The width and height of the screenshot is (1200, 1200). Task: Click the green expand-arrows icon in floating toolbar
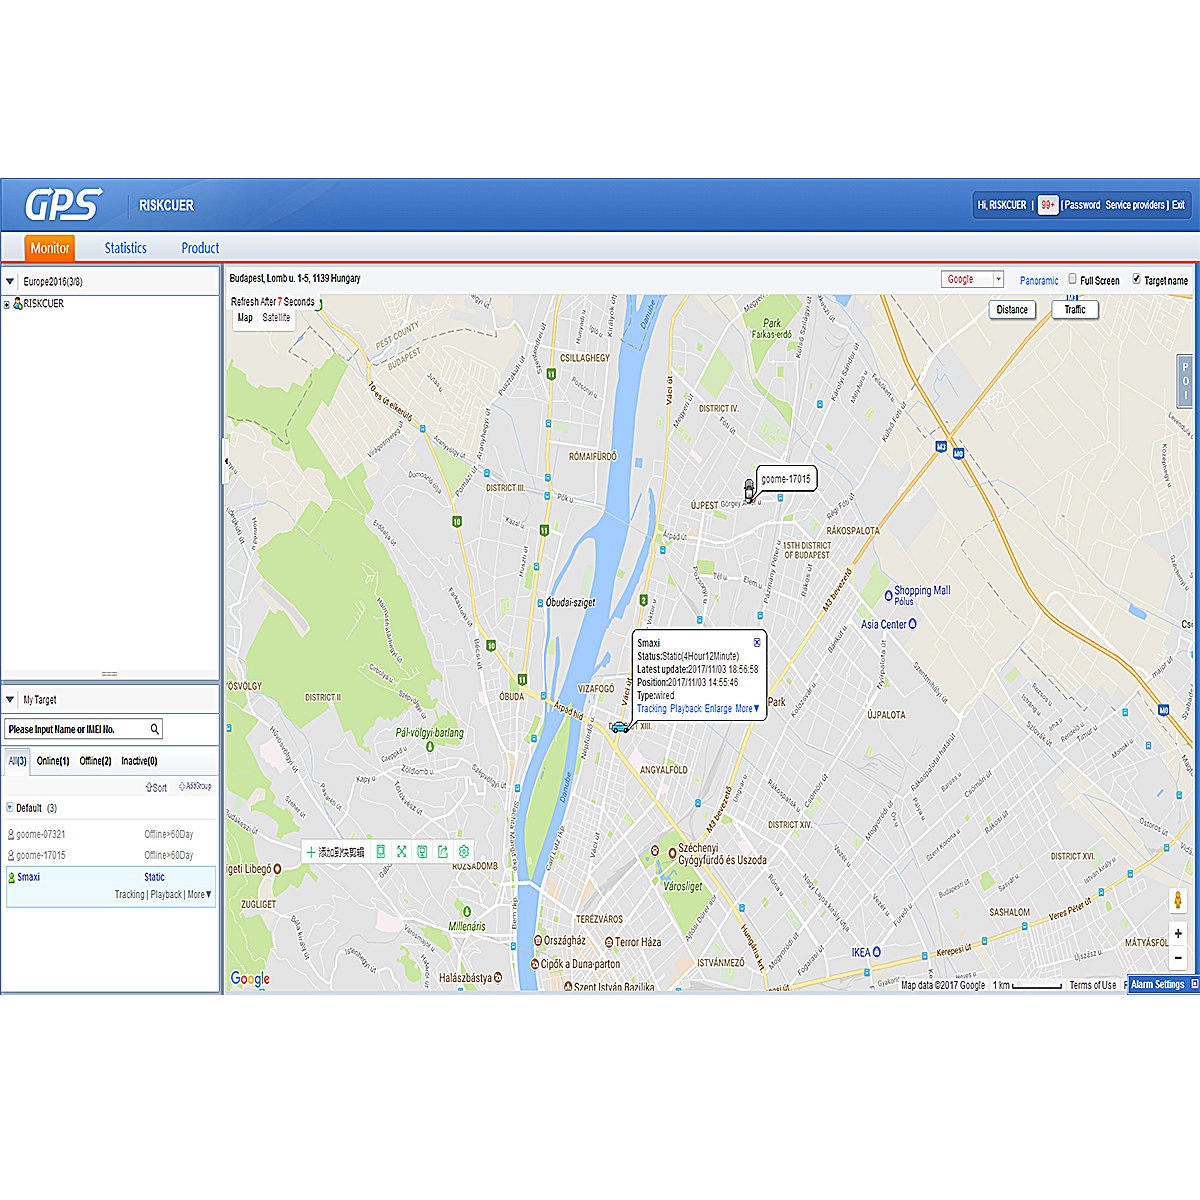(x=401, y=852)
